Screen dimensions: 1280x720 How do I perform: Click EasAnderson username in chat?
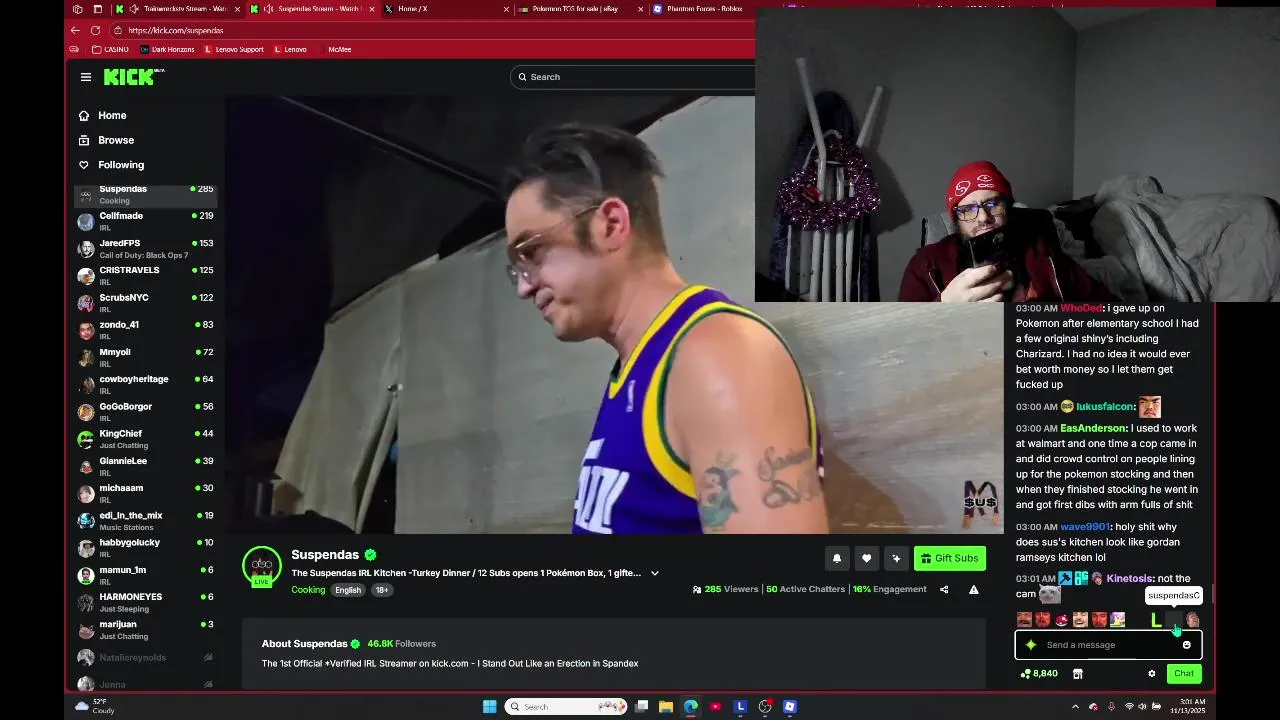tap(1093, 428)
